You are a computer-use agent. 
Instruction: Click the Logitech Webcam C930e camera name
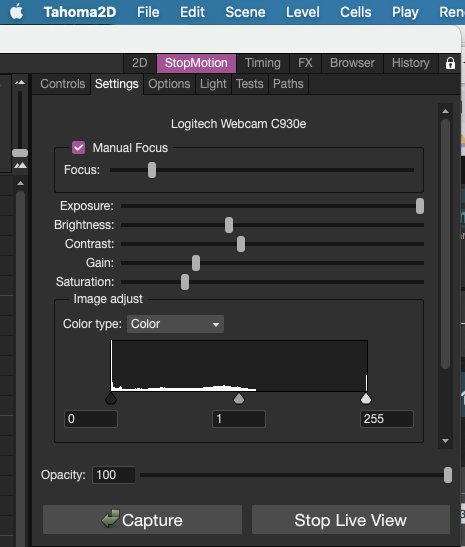coord(239,124)
